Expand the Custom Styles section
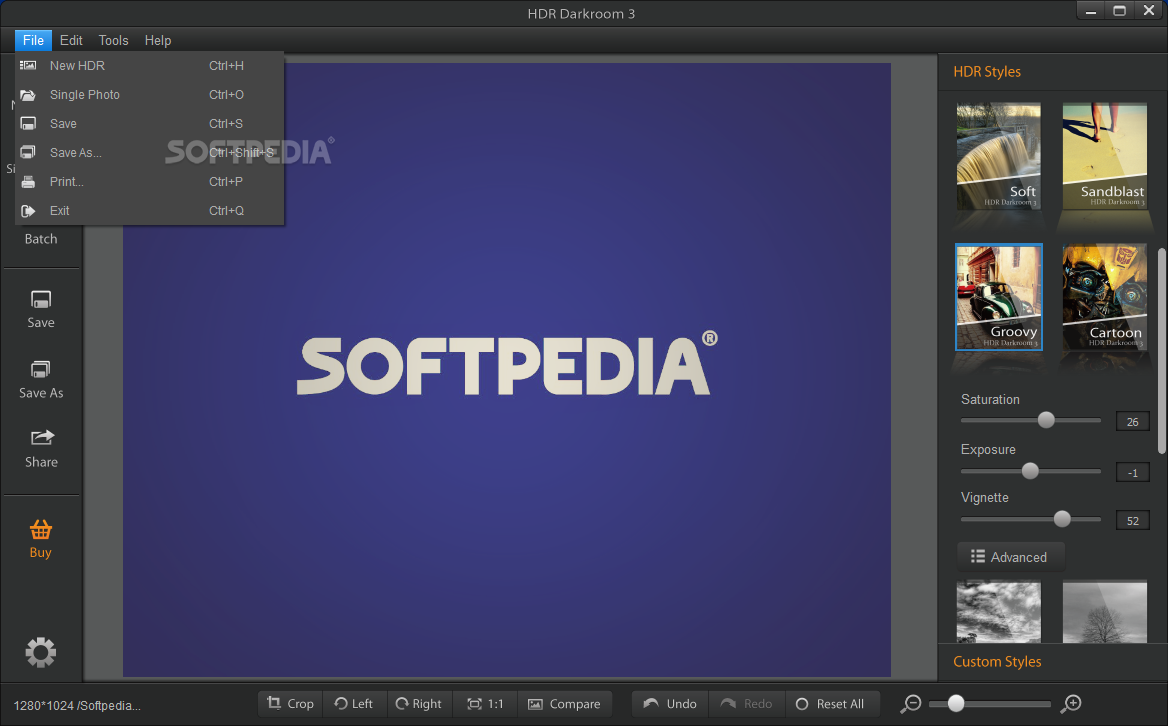Image resolution: width=1168 pixels, height=726 pixels. (x=997, y=661)
